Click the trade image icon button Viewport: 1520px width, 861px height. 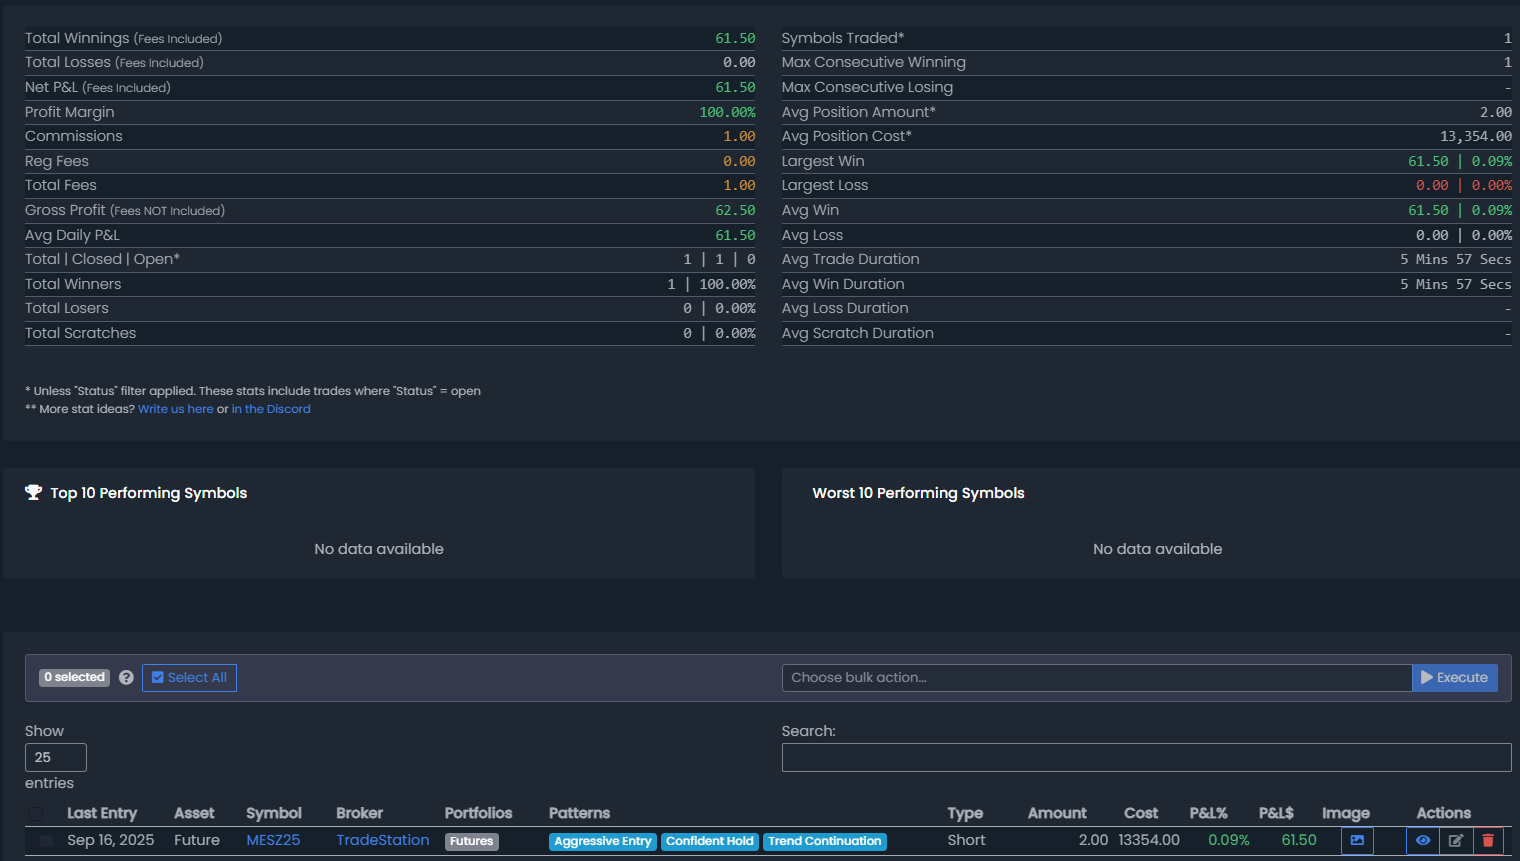1357,841
